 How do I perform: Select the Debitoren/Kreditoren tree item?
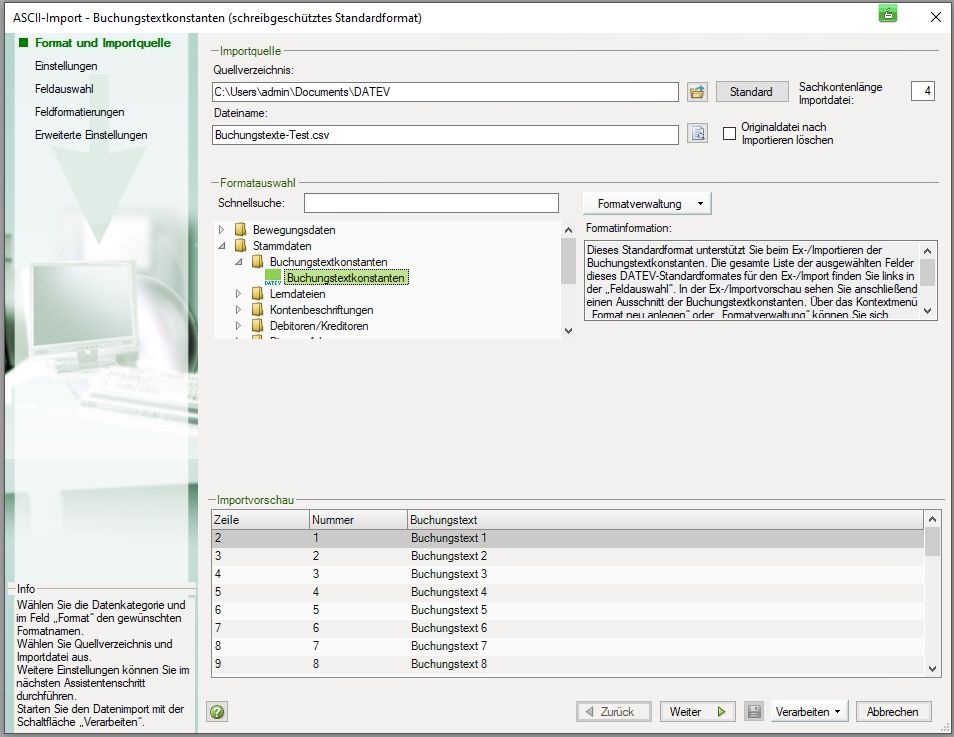(x=319, y=326)
